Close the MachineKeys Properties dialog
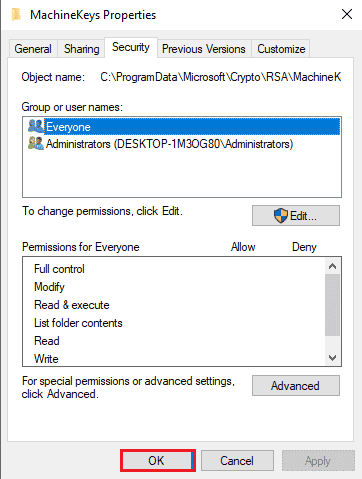The image size is (362, 479). (x=347, y=14)
